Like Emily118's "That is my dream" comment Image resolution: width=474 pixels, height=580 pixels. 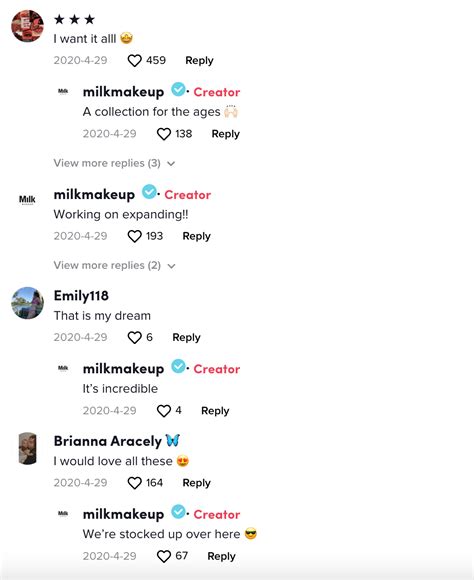134,337
